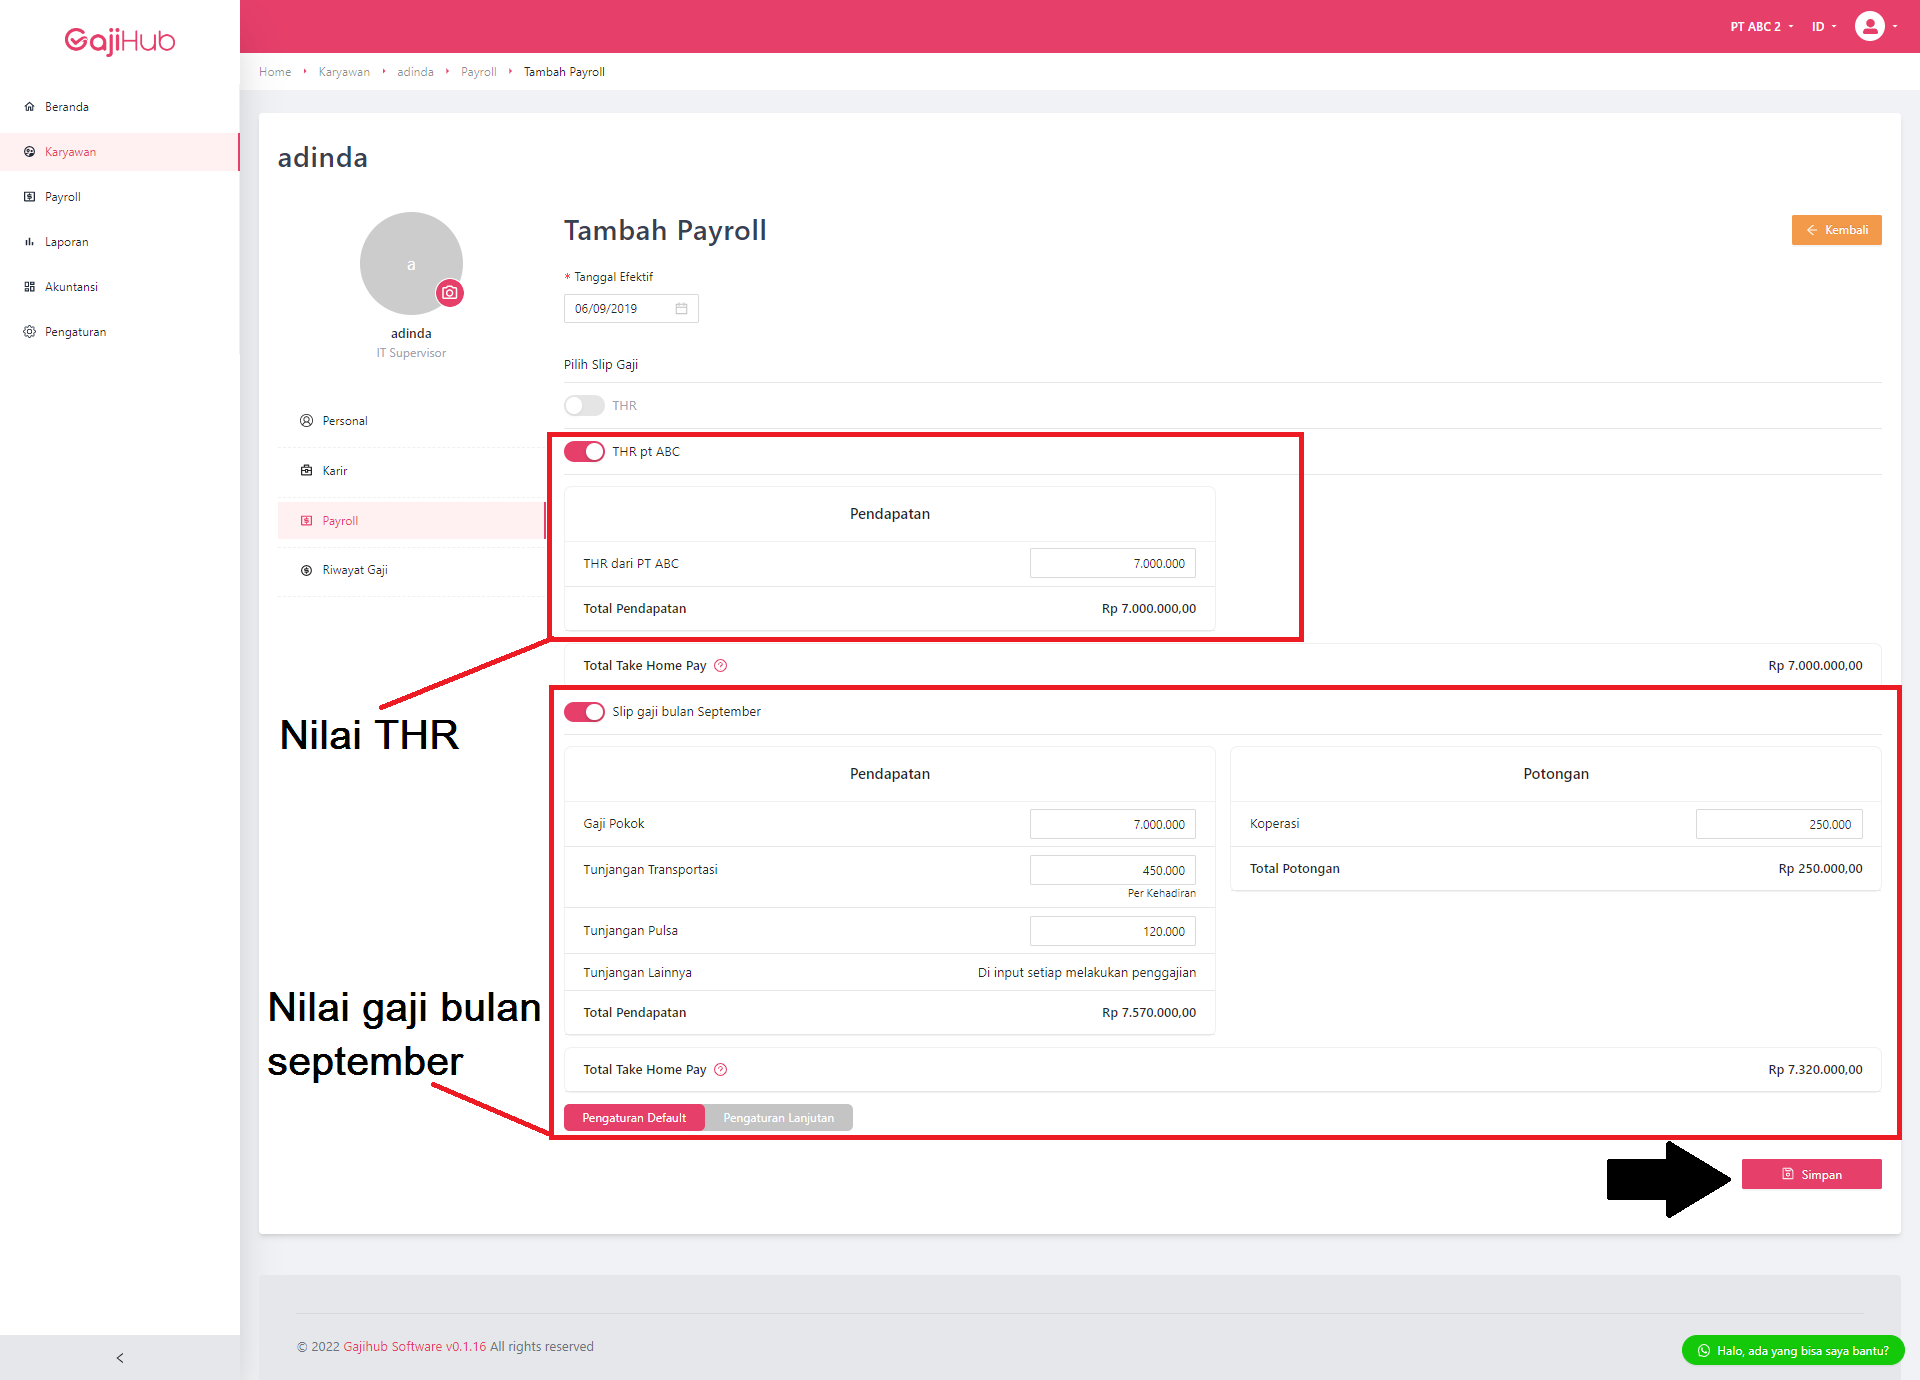This screenshot has width=1920, height=1380.
Task: Click the Gaji Pokok input field
Action: [1112, 823]
